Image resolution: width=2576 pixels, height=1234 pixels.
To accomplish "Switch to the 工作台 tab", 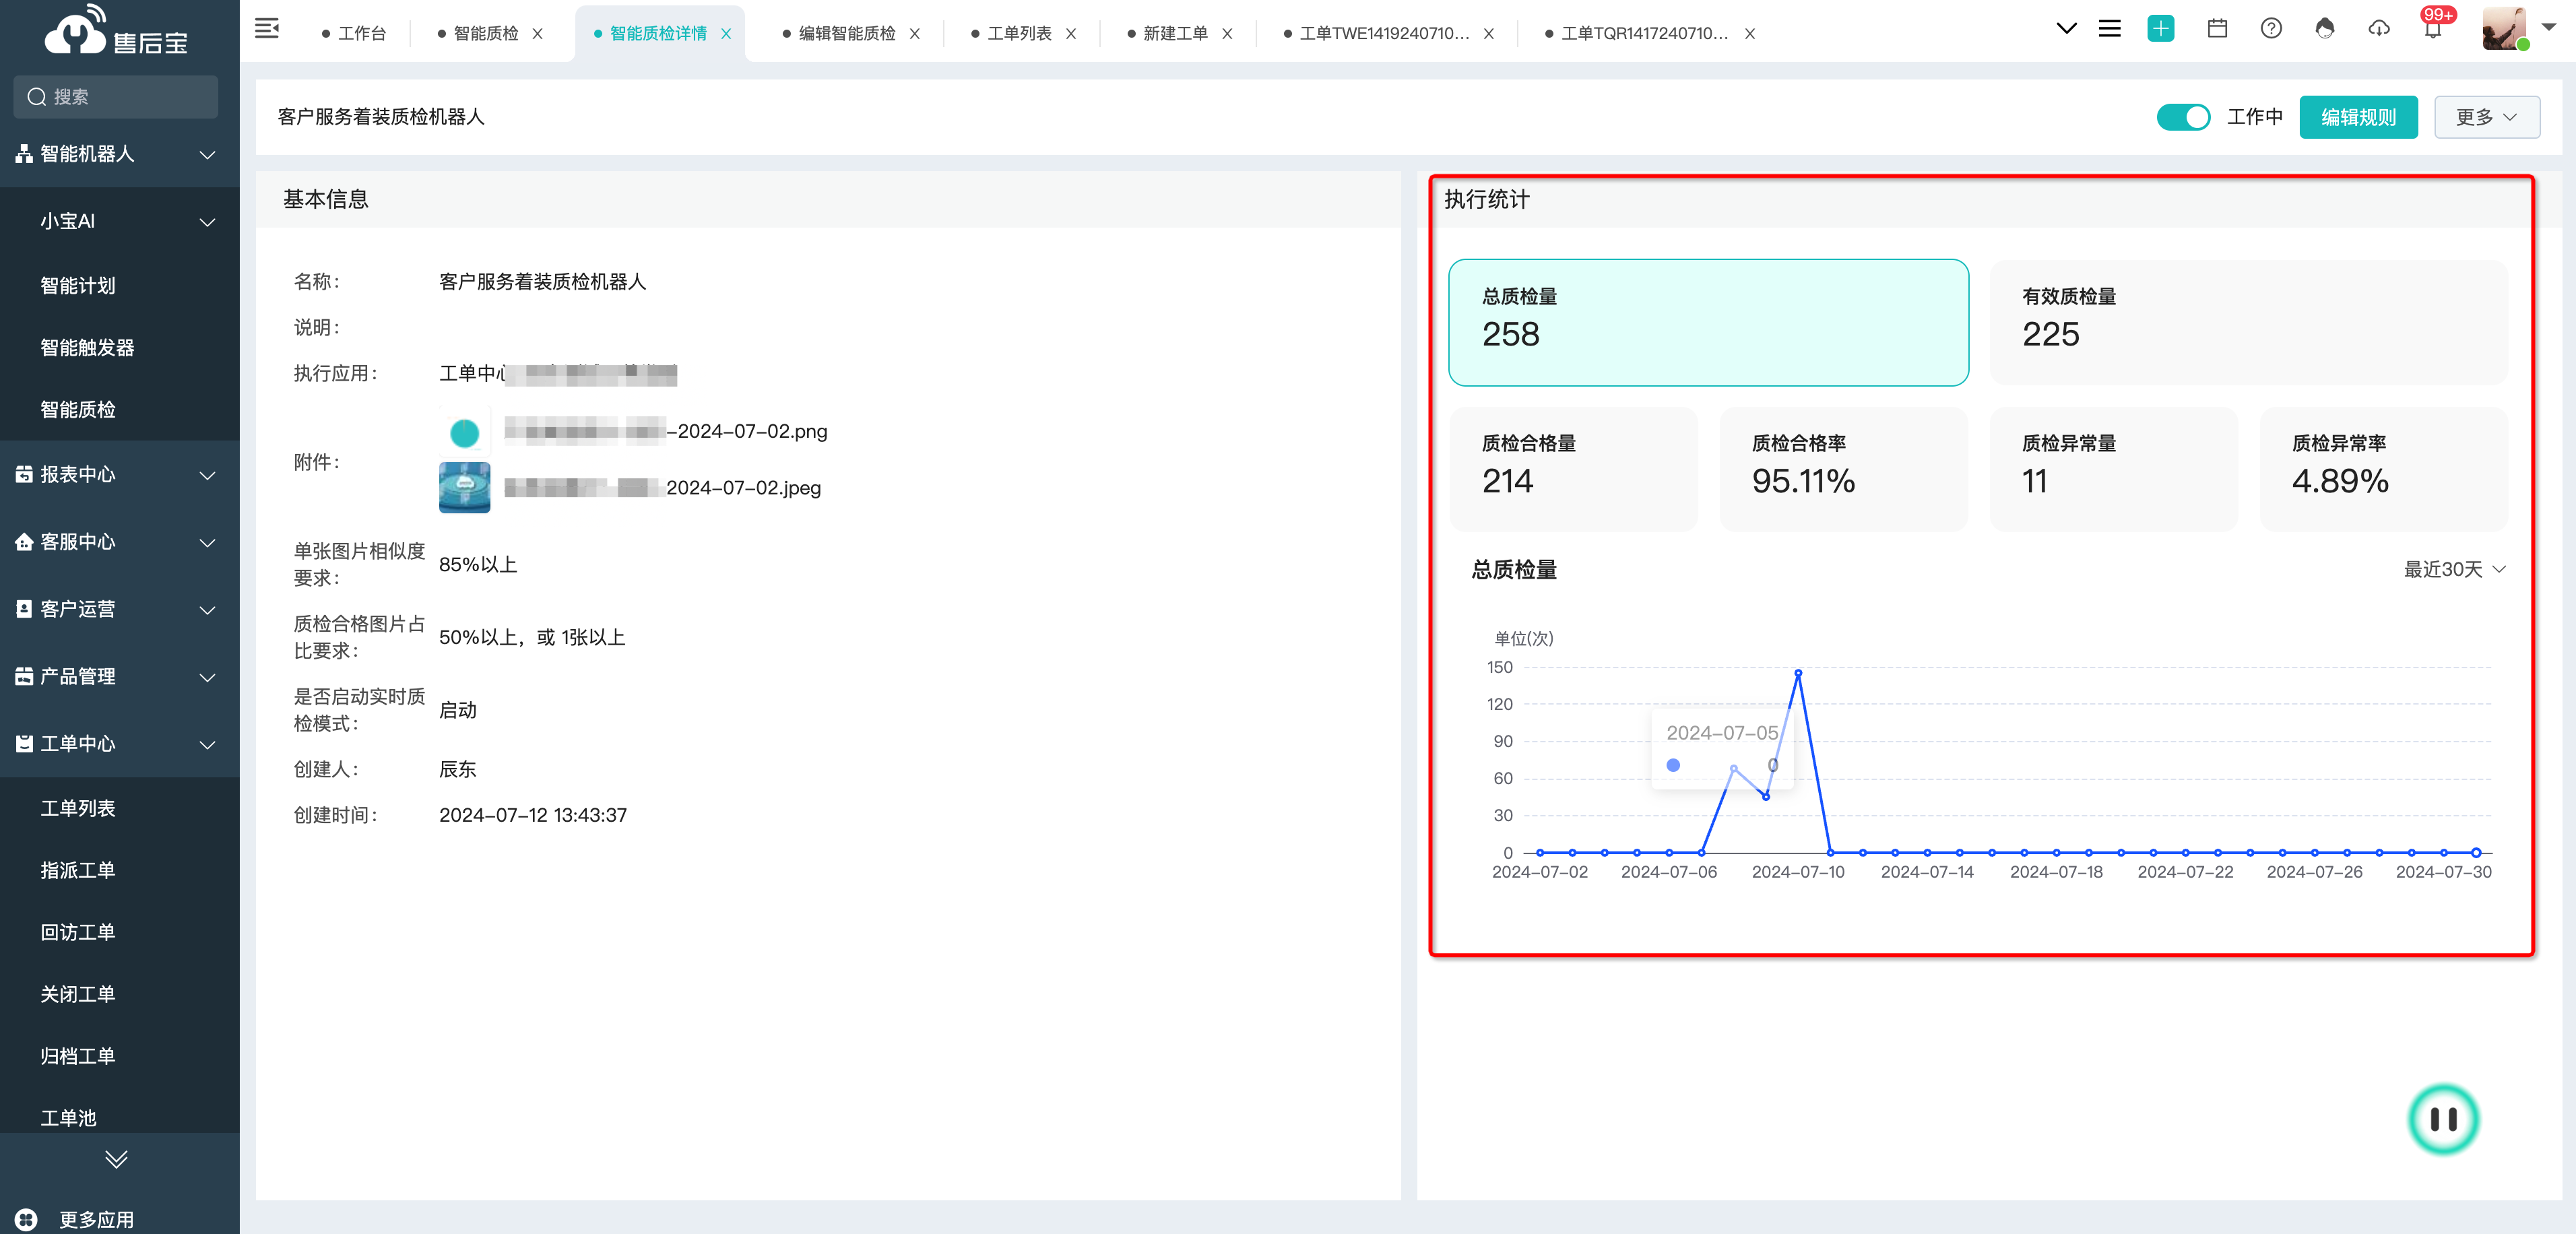I will 354,33.
